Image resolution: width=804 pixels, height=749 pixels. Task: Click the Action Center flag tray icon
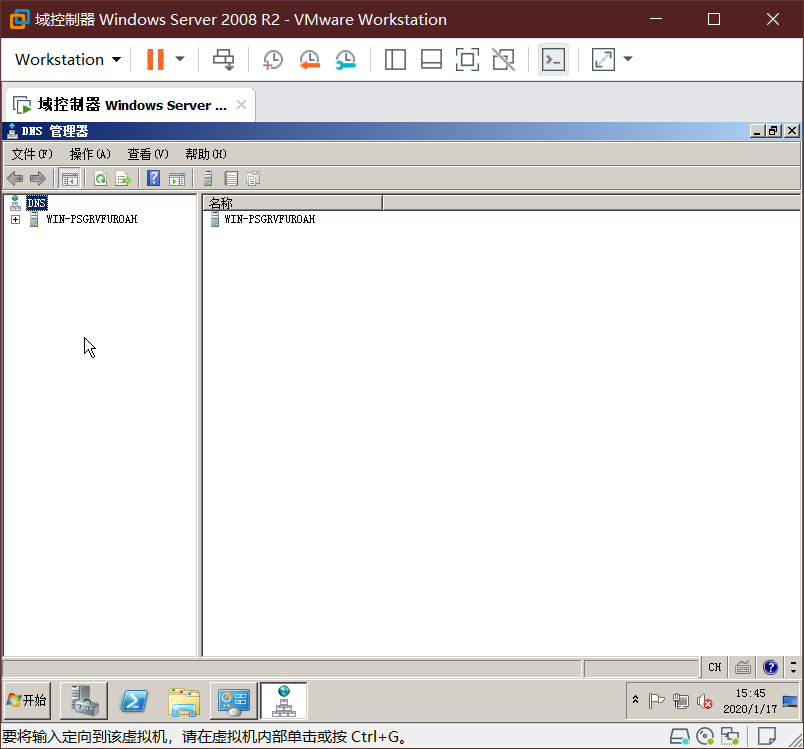(x=656, y=700)
